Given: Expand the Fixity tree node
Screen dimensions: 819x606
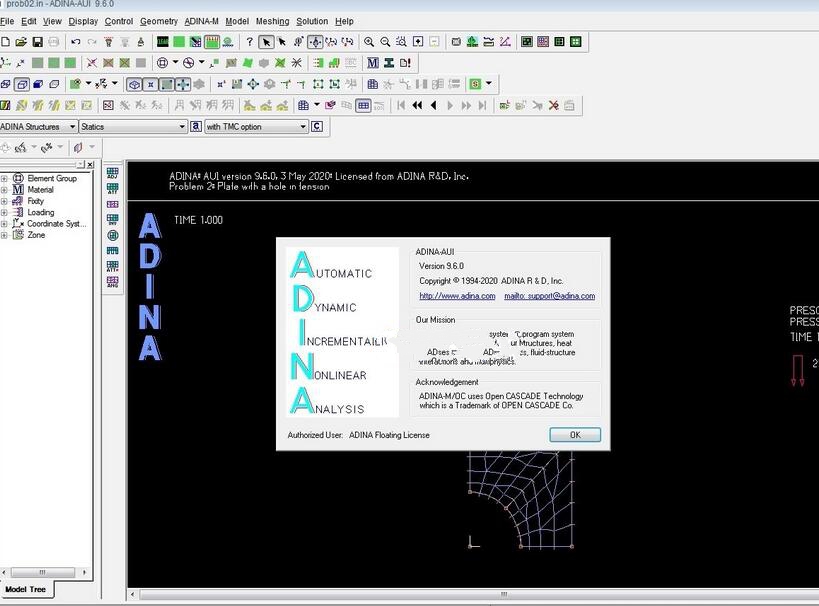Looking at the screenshot, I should click(x=4, y=201).
